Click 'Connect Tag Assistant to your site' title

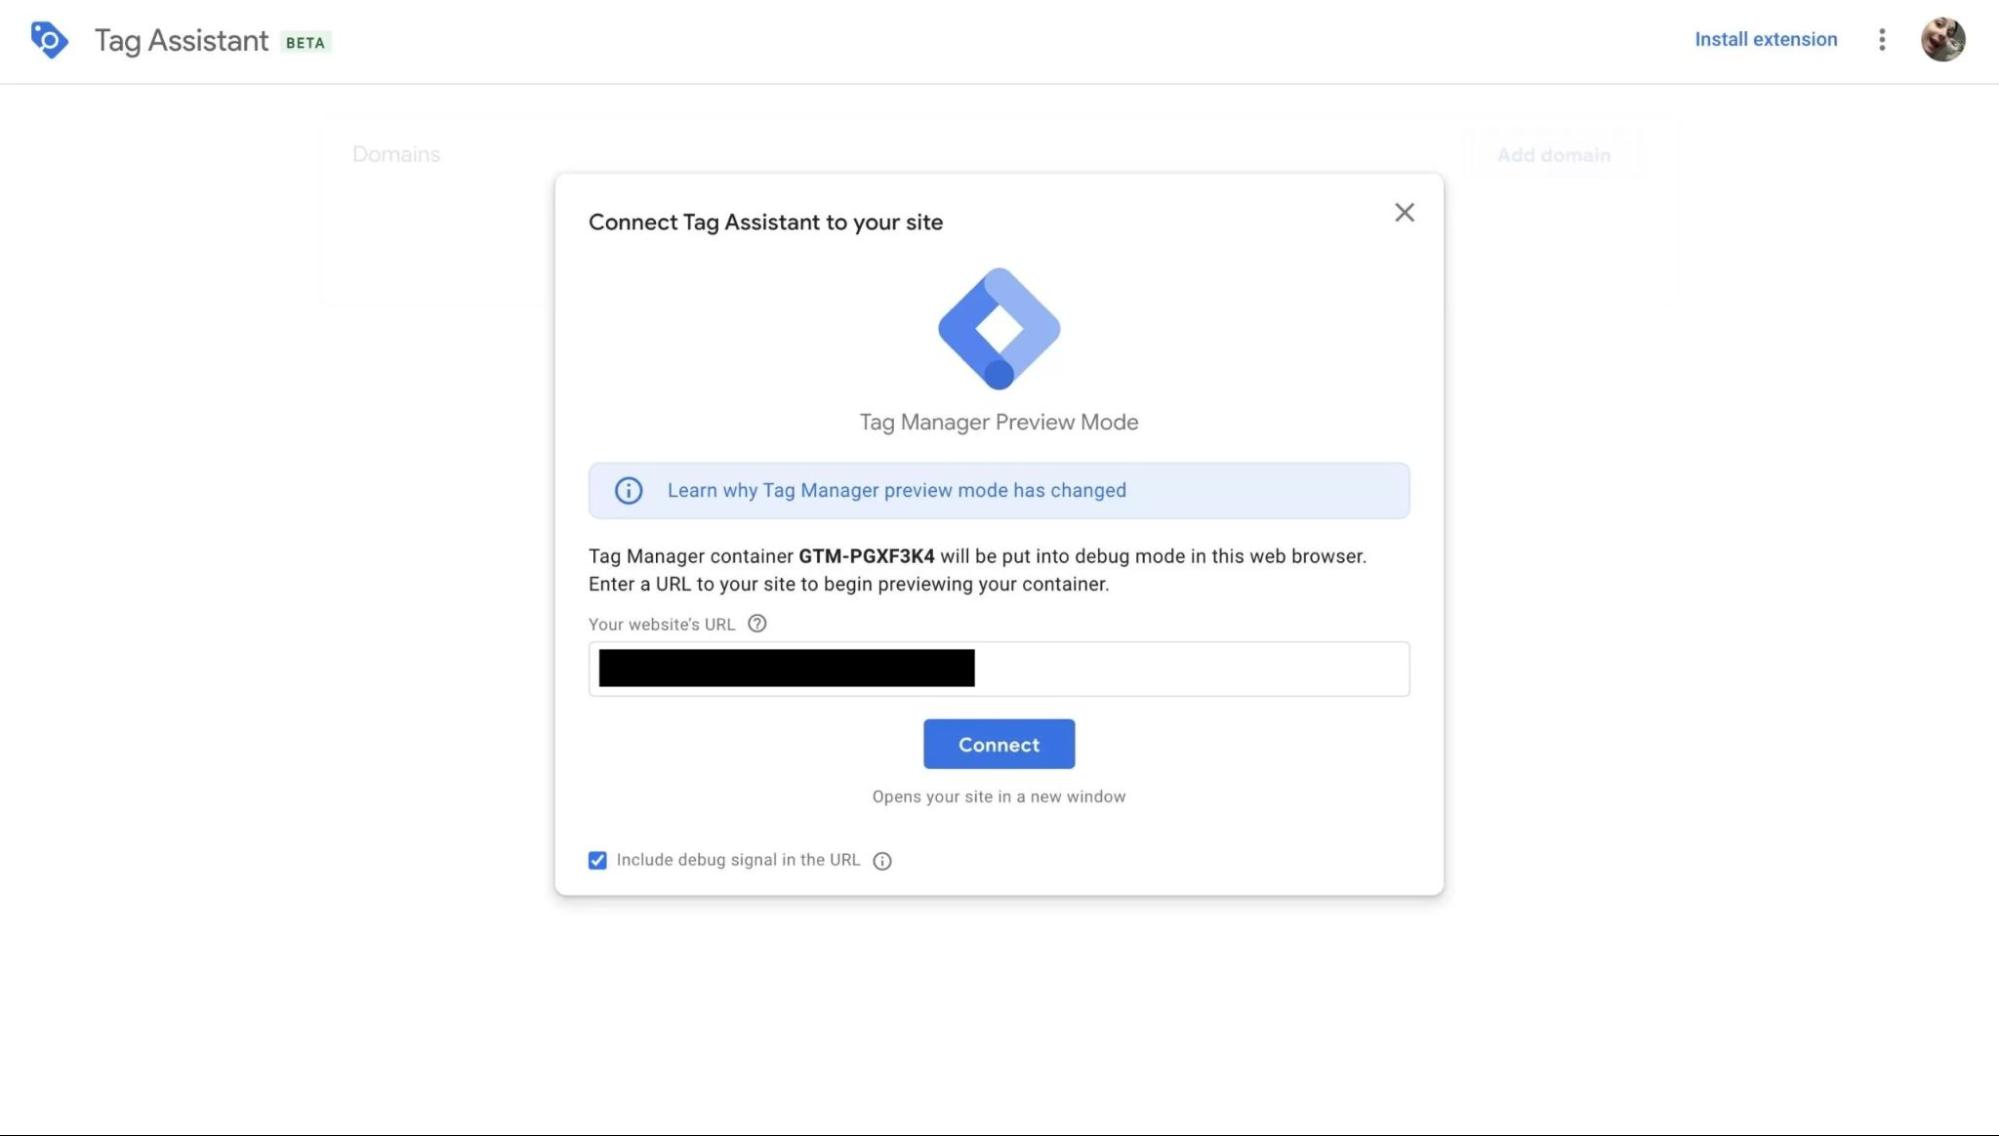(765, 222)
